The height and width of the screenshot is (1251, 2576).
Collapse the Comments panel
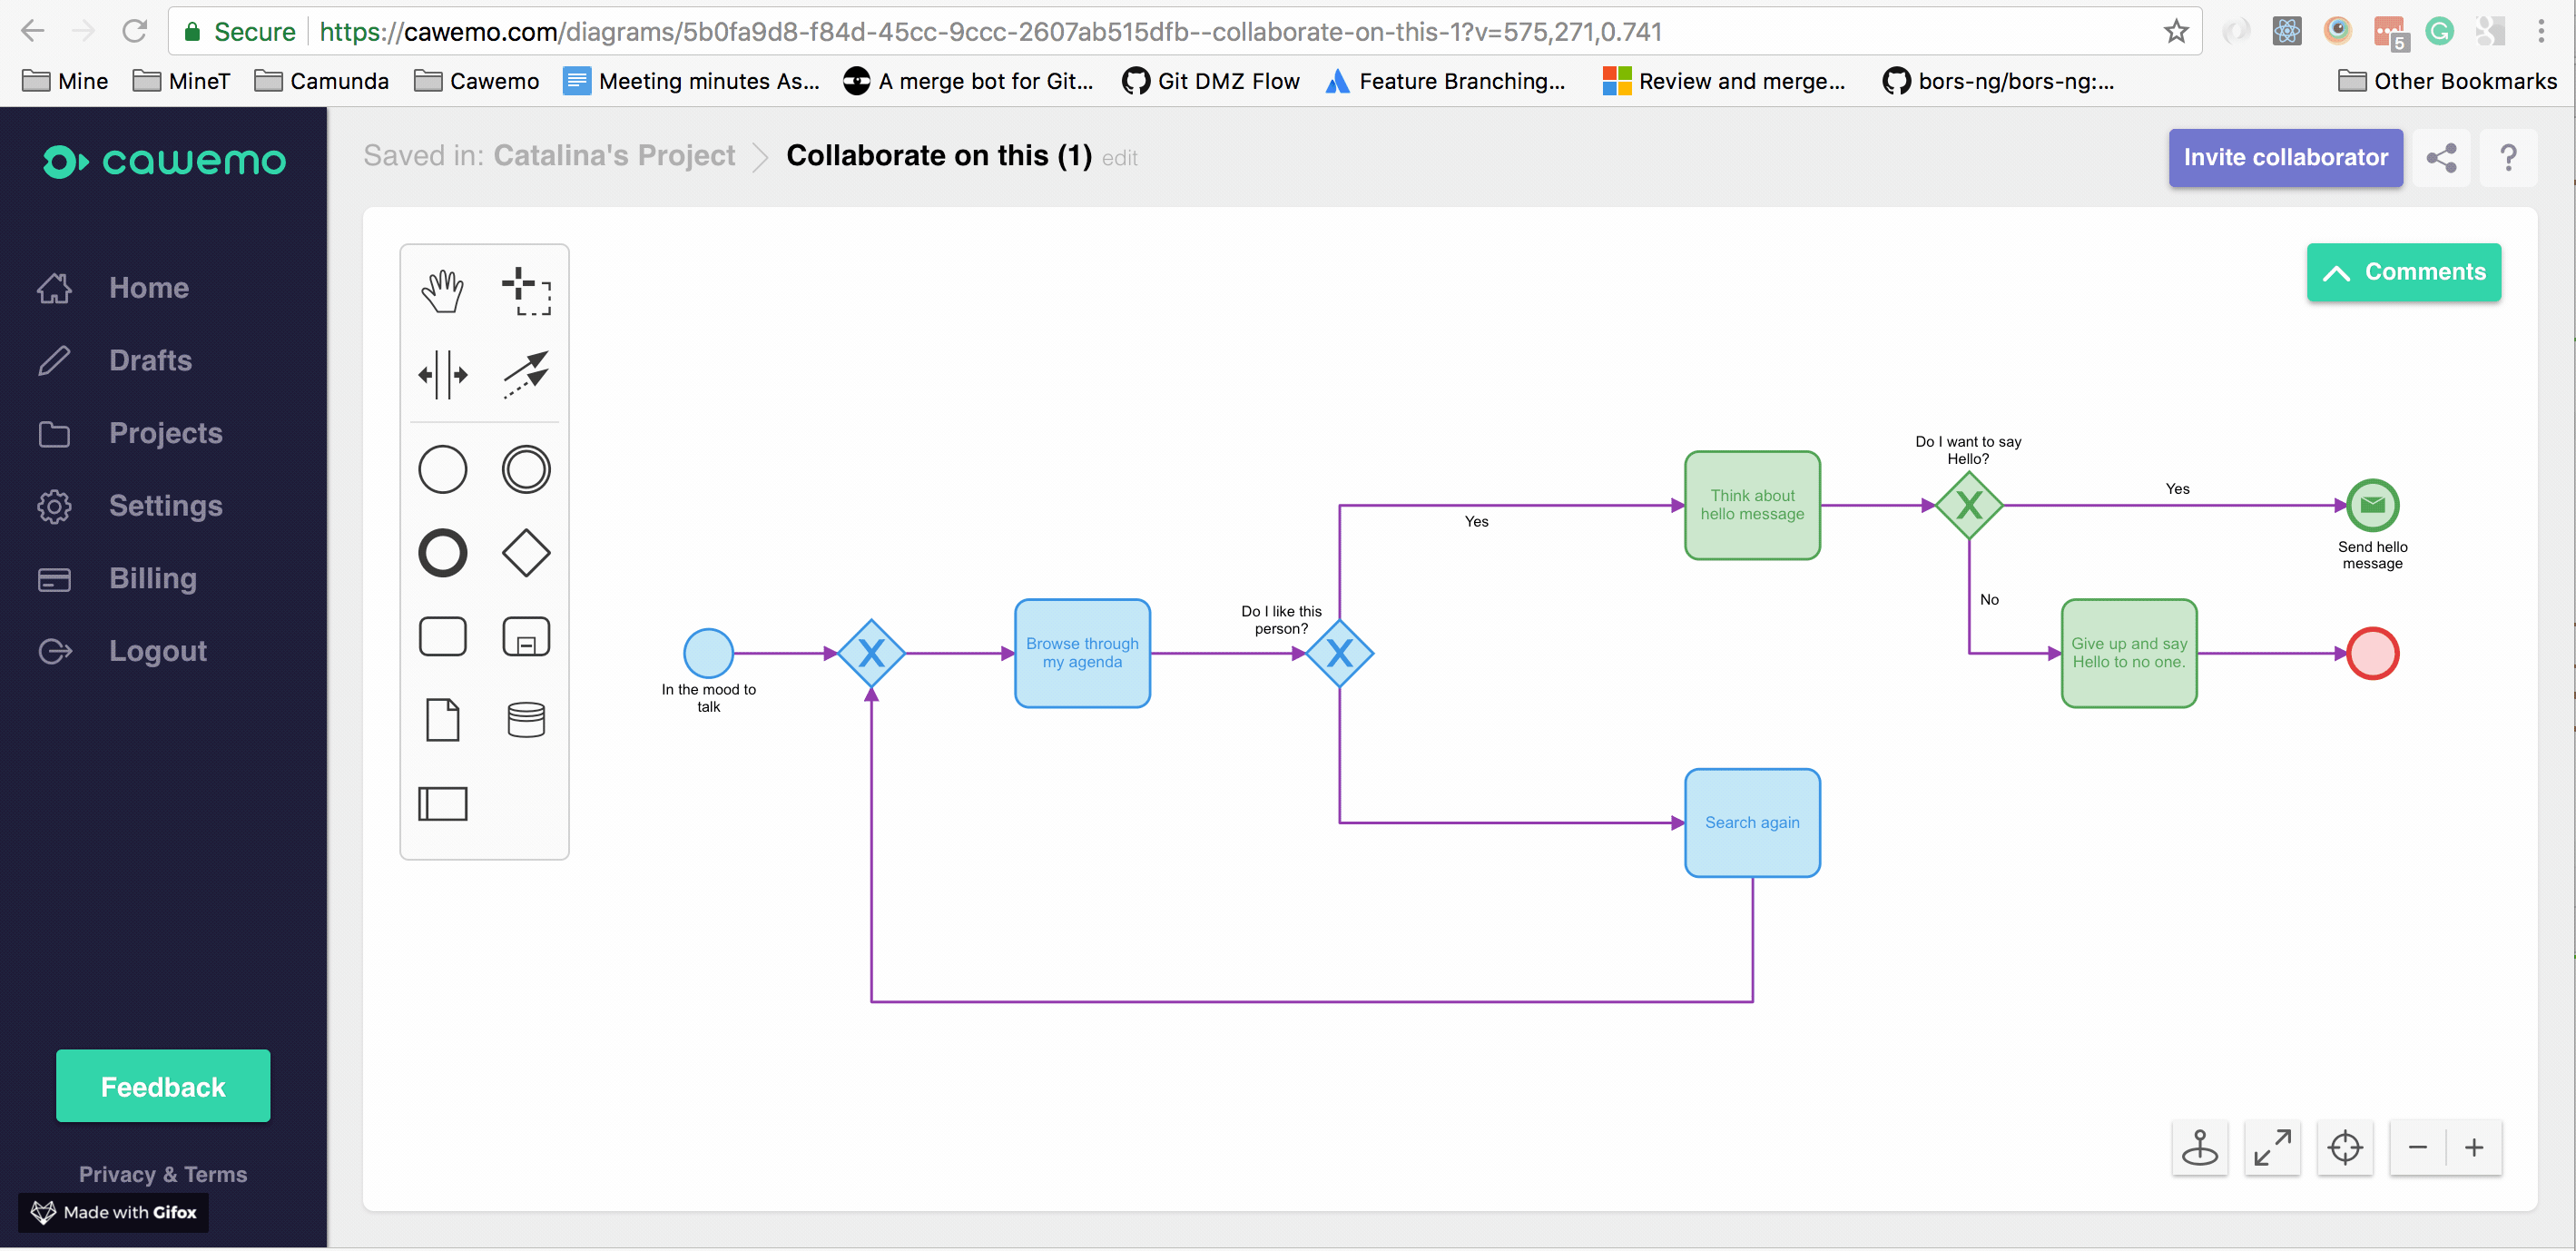[x=2403, y=272]
